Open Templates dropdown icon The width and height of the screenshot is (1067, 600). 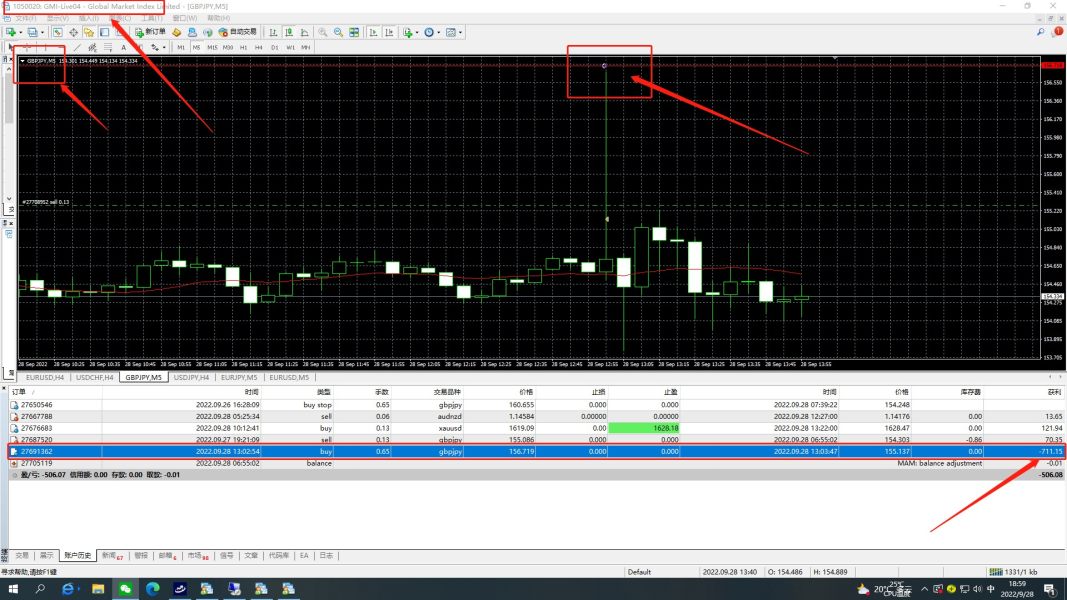tap(451, 32)
